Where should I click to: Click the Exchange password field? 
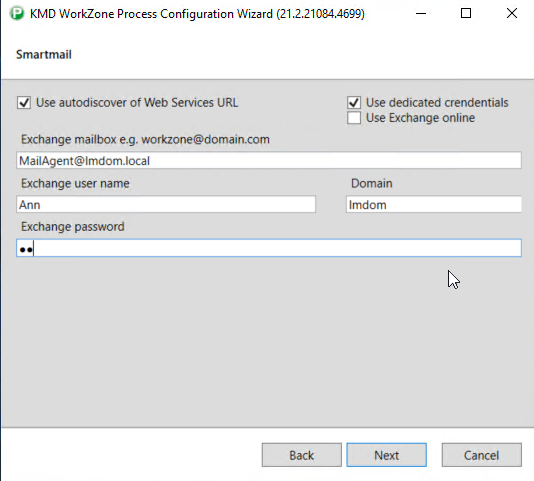[x=269, y=248]
